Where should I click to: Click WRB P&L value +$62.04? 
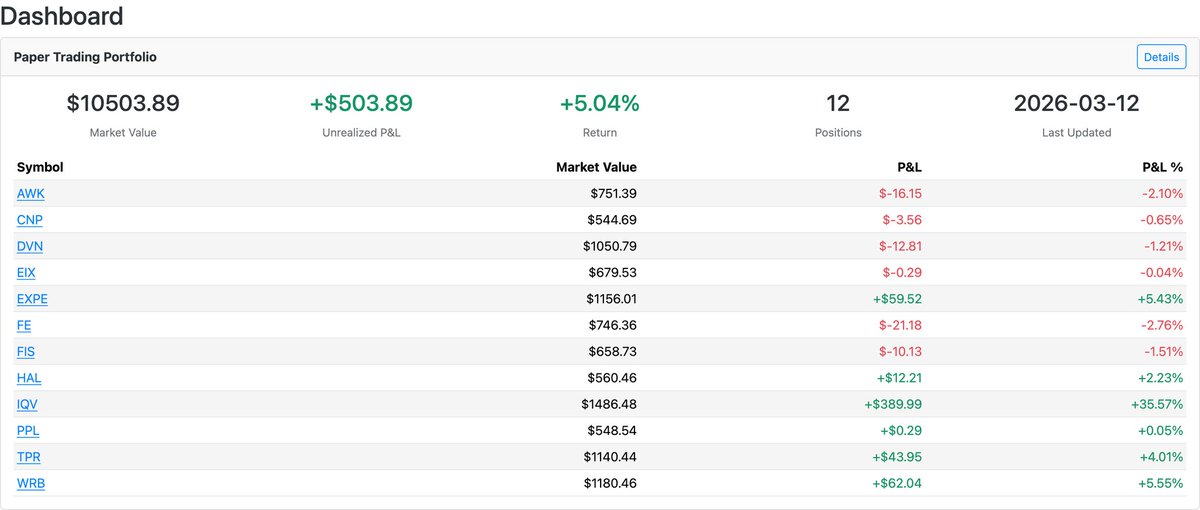pyautogui.click(x=897, y=484)
